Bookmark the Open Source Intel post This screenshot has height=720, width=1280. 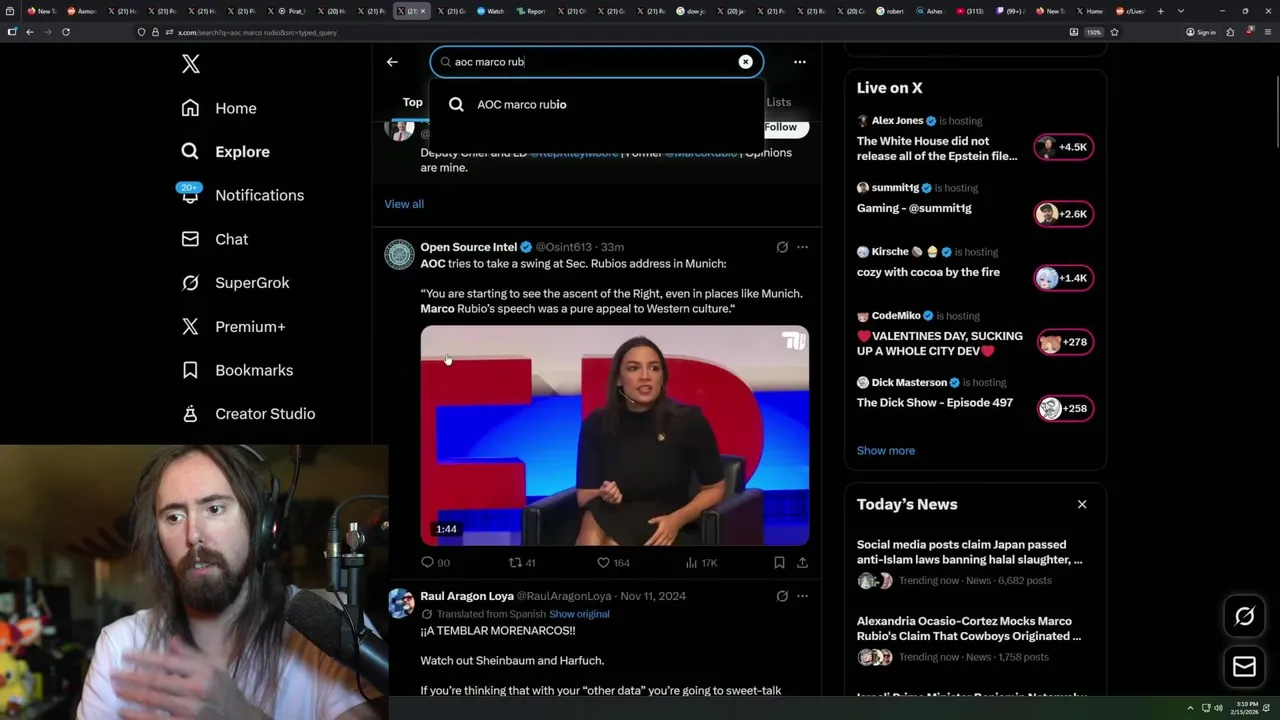(779, 563)
